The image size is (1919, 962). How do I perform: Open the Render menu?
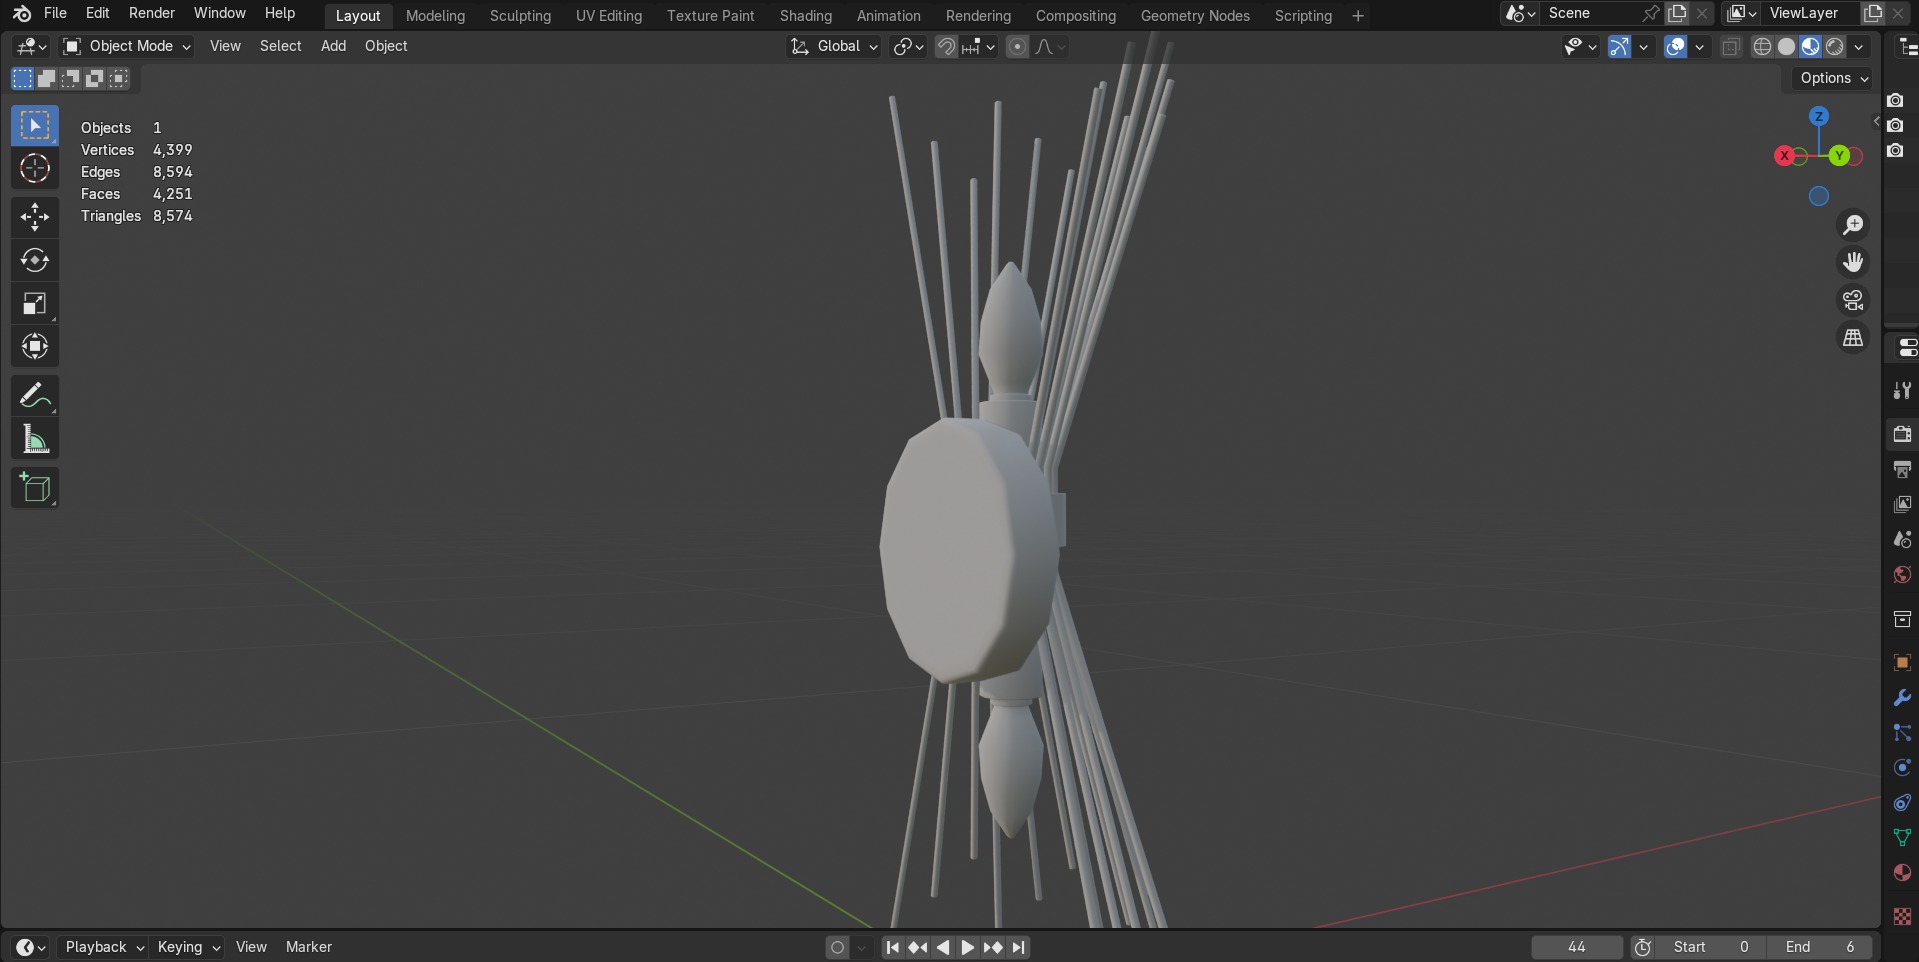(x=152, y=13)
